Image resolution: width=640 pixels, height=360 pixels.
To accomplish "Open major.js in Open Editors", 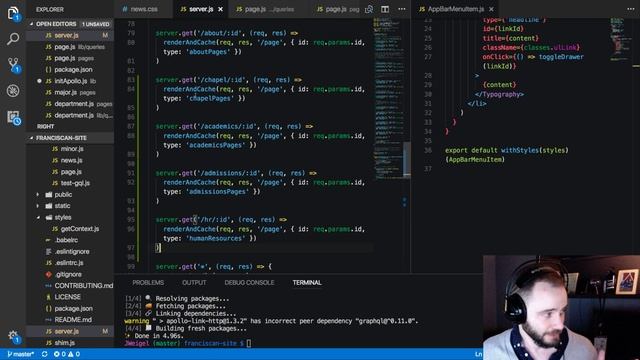I will click(x=70, y=92).
